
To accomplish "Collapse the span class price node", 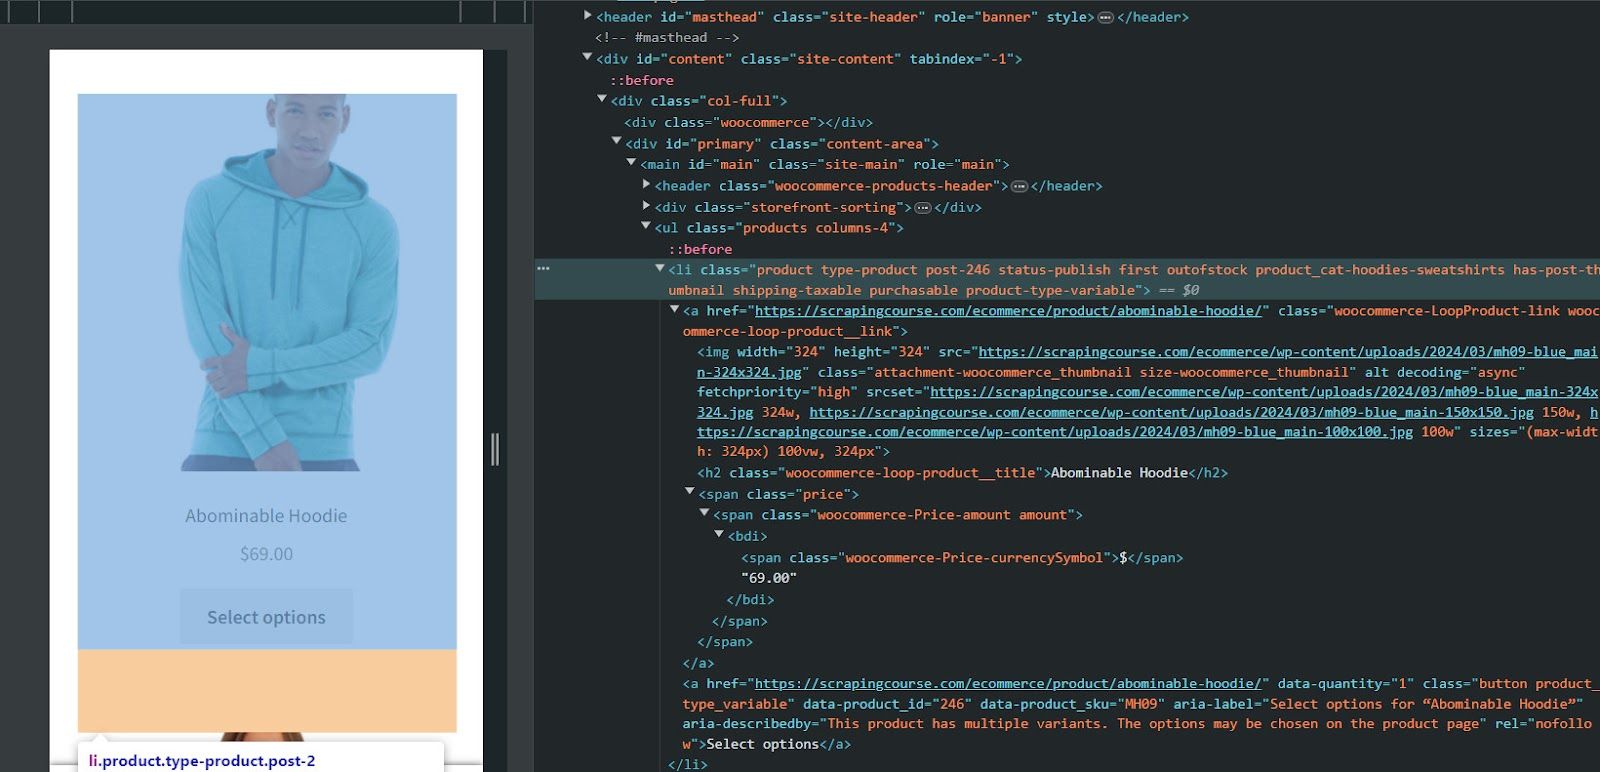I will 690,492.
